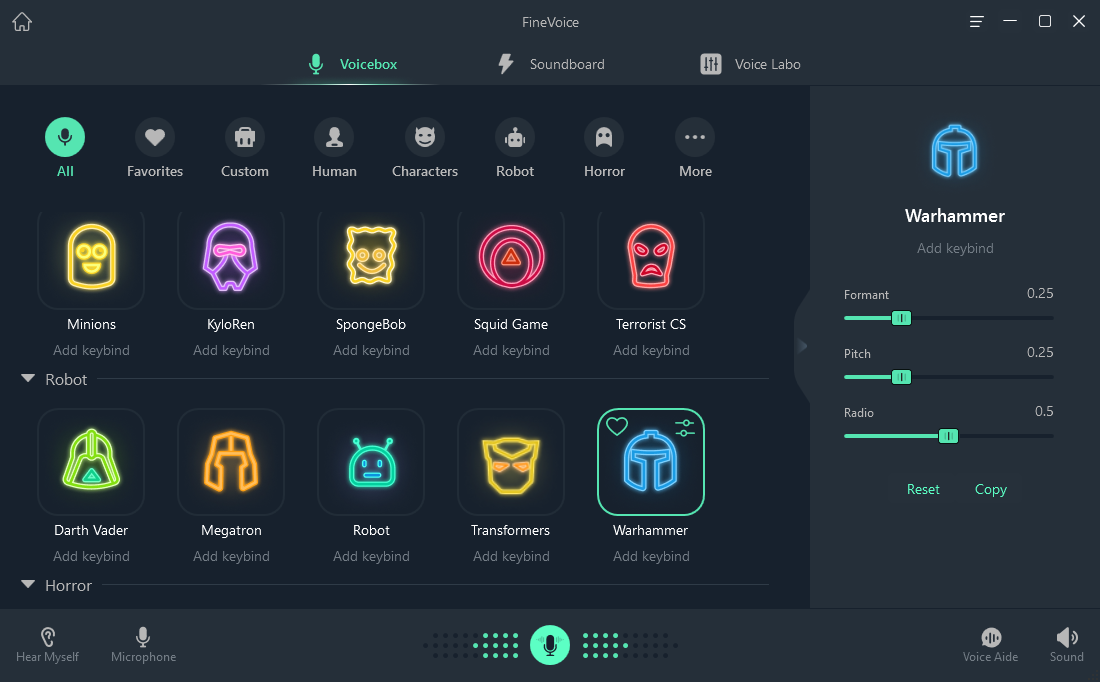Add keybind for Squid Game

pos(511,350)
